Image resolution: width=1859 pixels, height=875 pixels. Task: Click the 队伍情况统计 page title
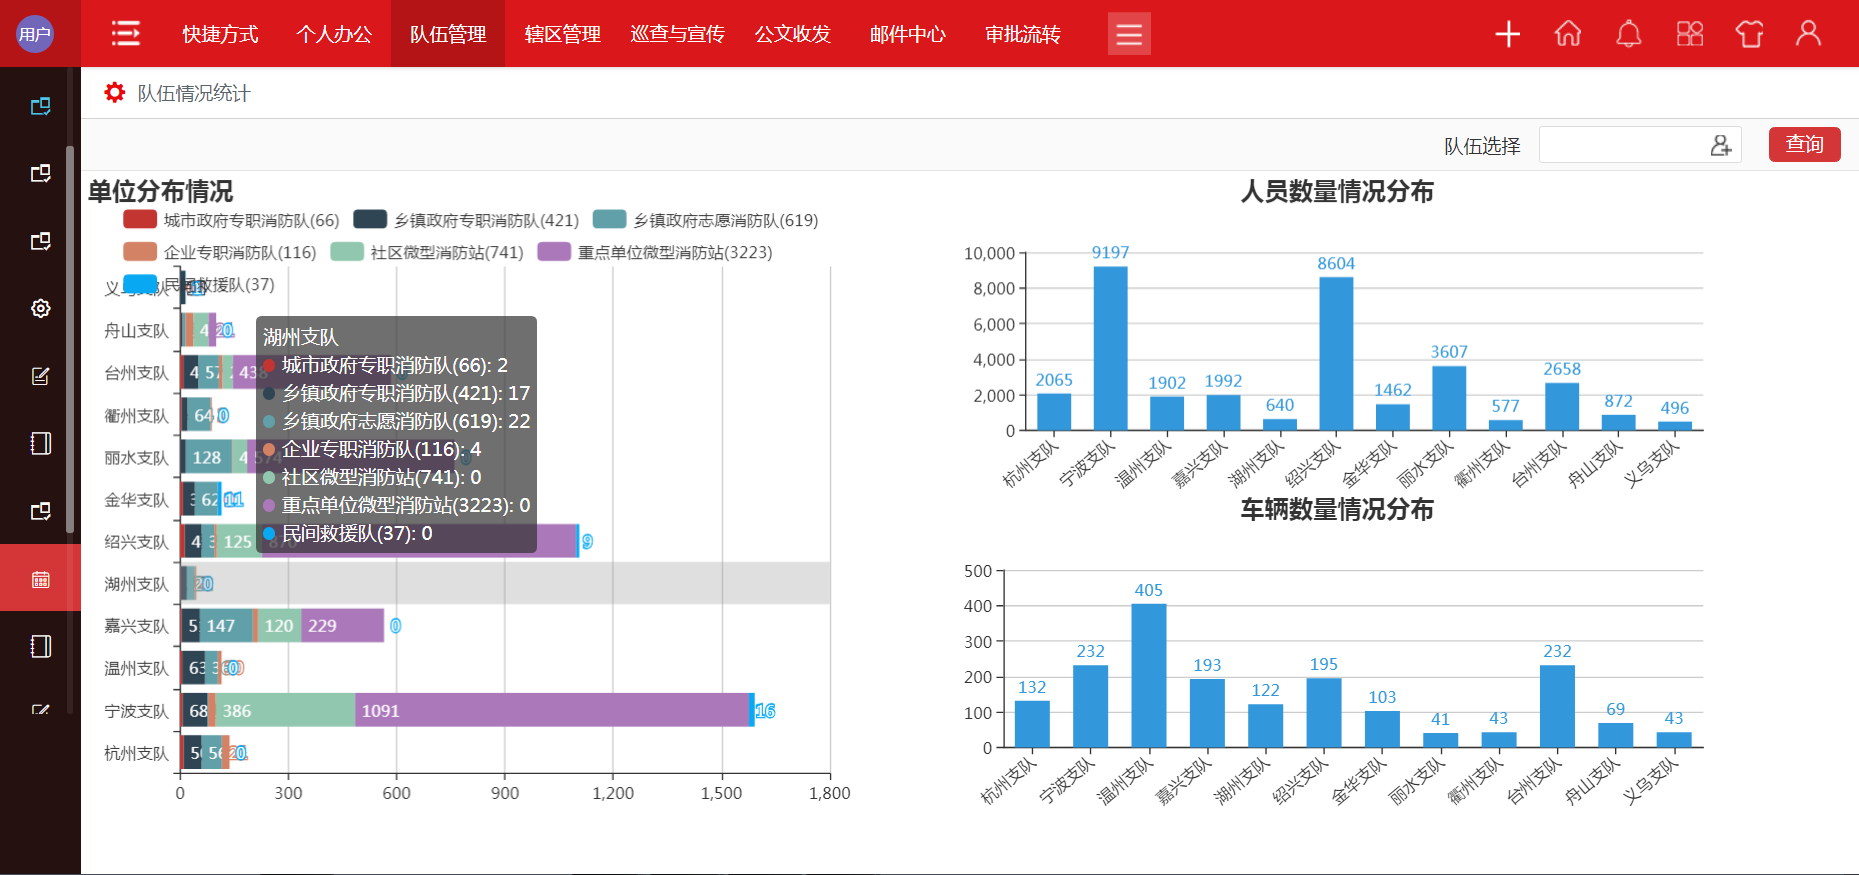[x=194, y=93]
